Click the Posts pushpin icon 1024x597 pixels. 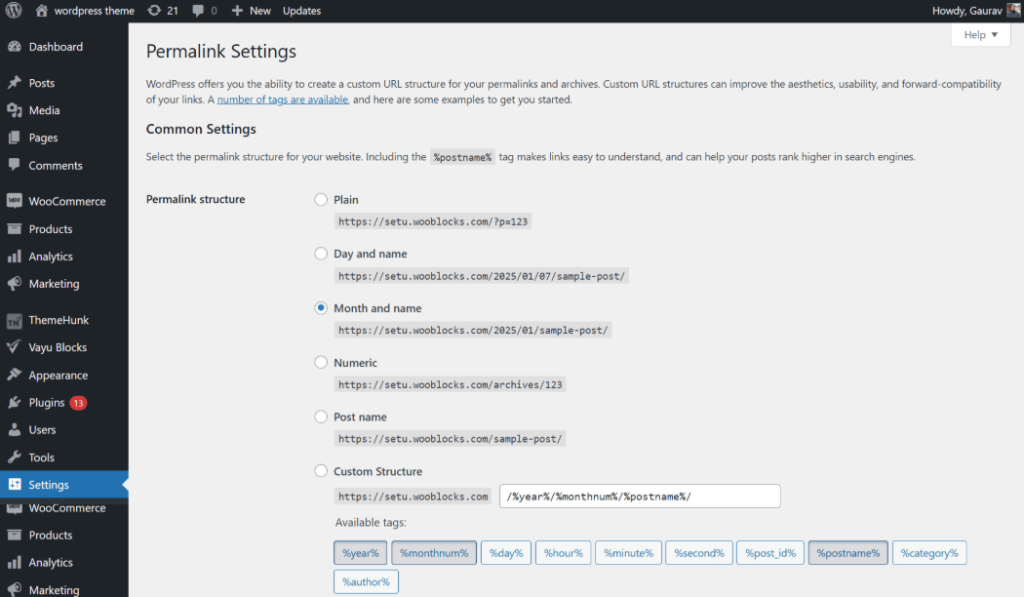click(14, 82)
